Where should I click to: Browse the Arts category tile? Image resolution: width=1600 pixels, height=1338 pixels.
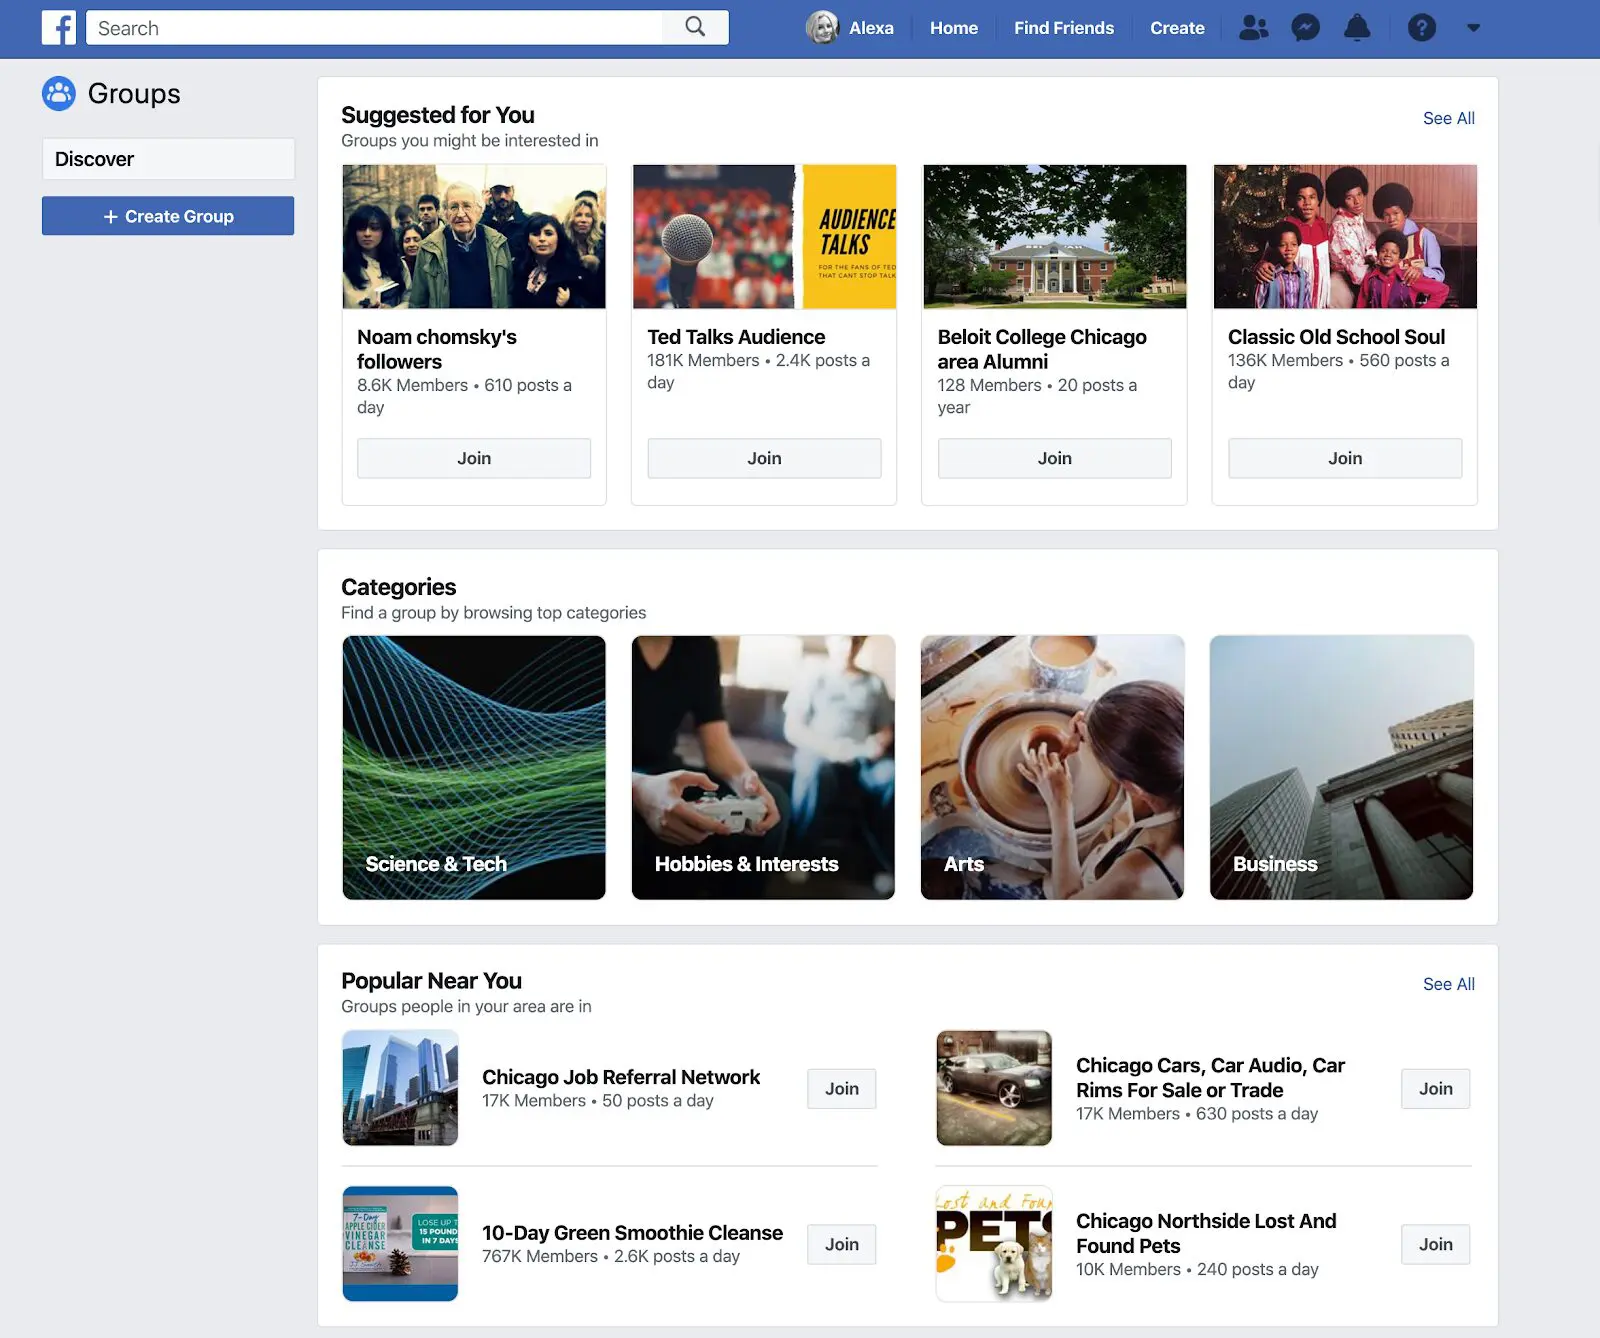1052,768
